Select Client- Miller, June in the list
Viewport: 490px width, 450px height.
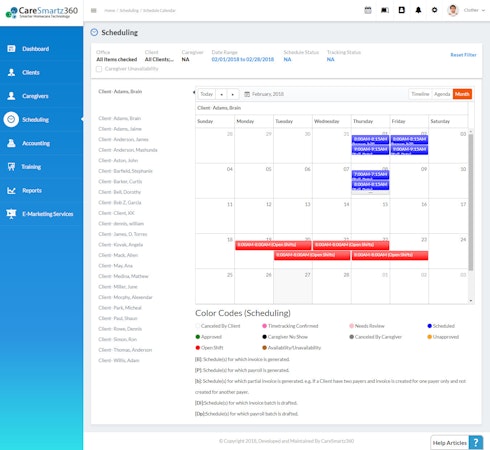point(118,287)
